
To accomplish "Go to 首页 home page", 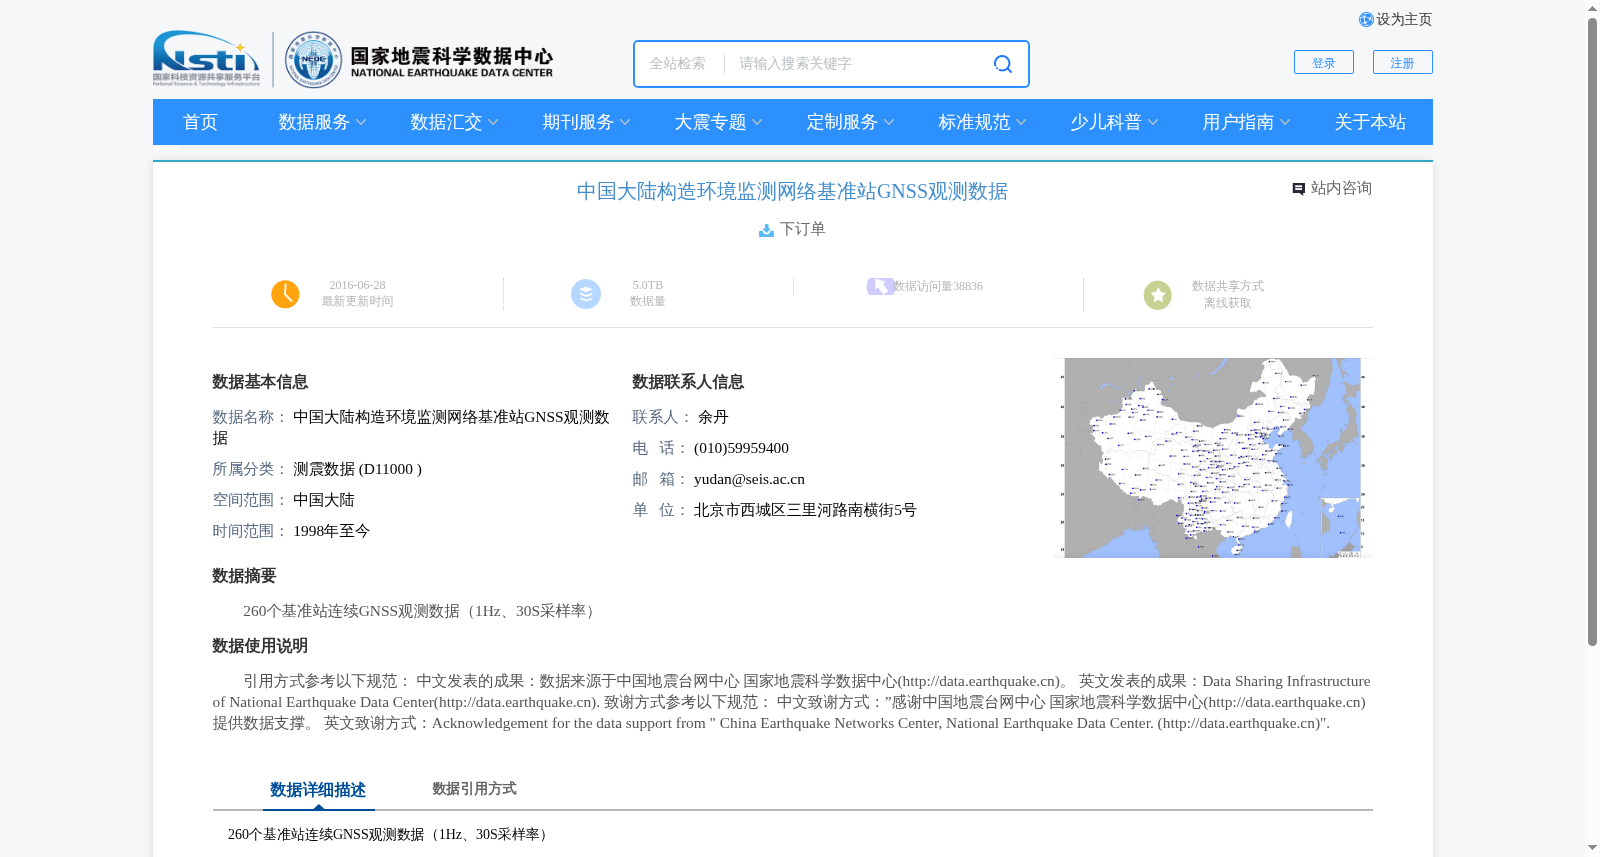I will [200, 122].
